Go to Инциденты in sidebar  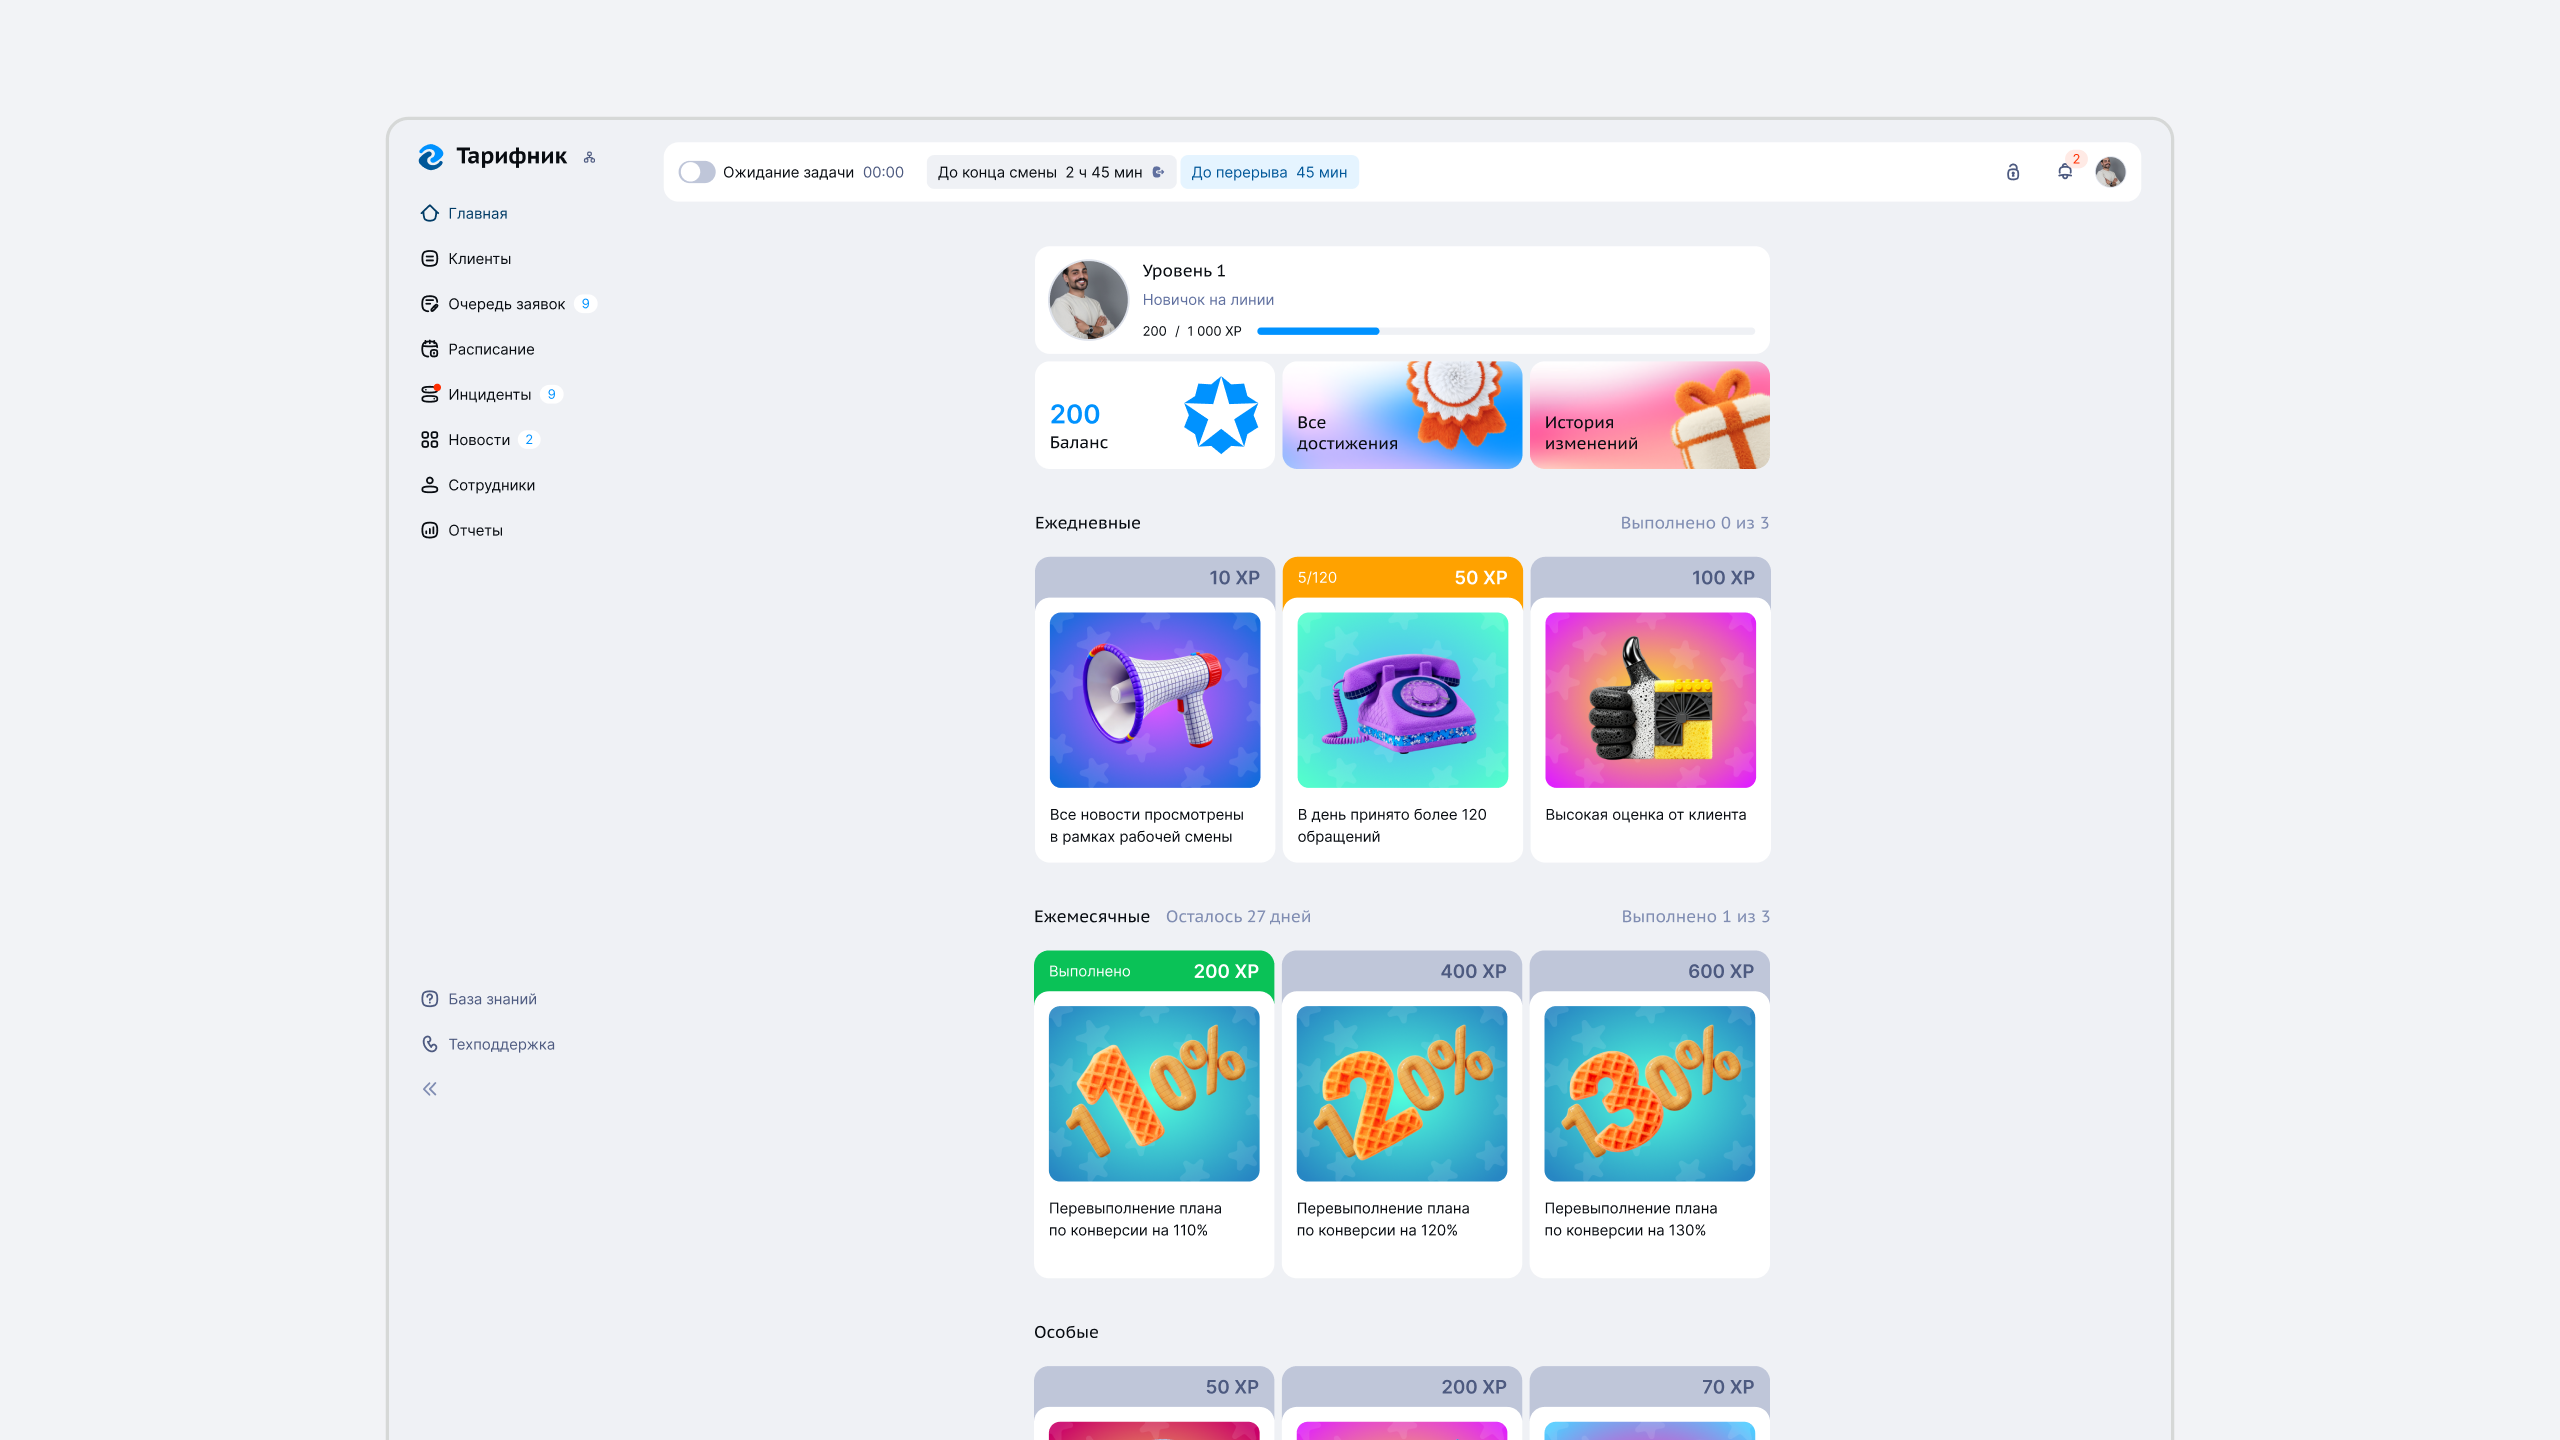click(489, 394)
